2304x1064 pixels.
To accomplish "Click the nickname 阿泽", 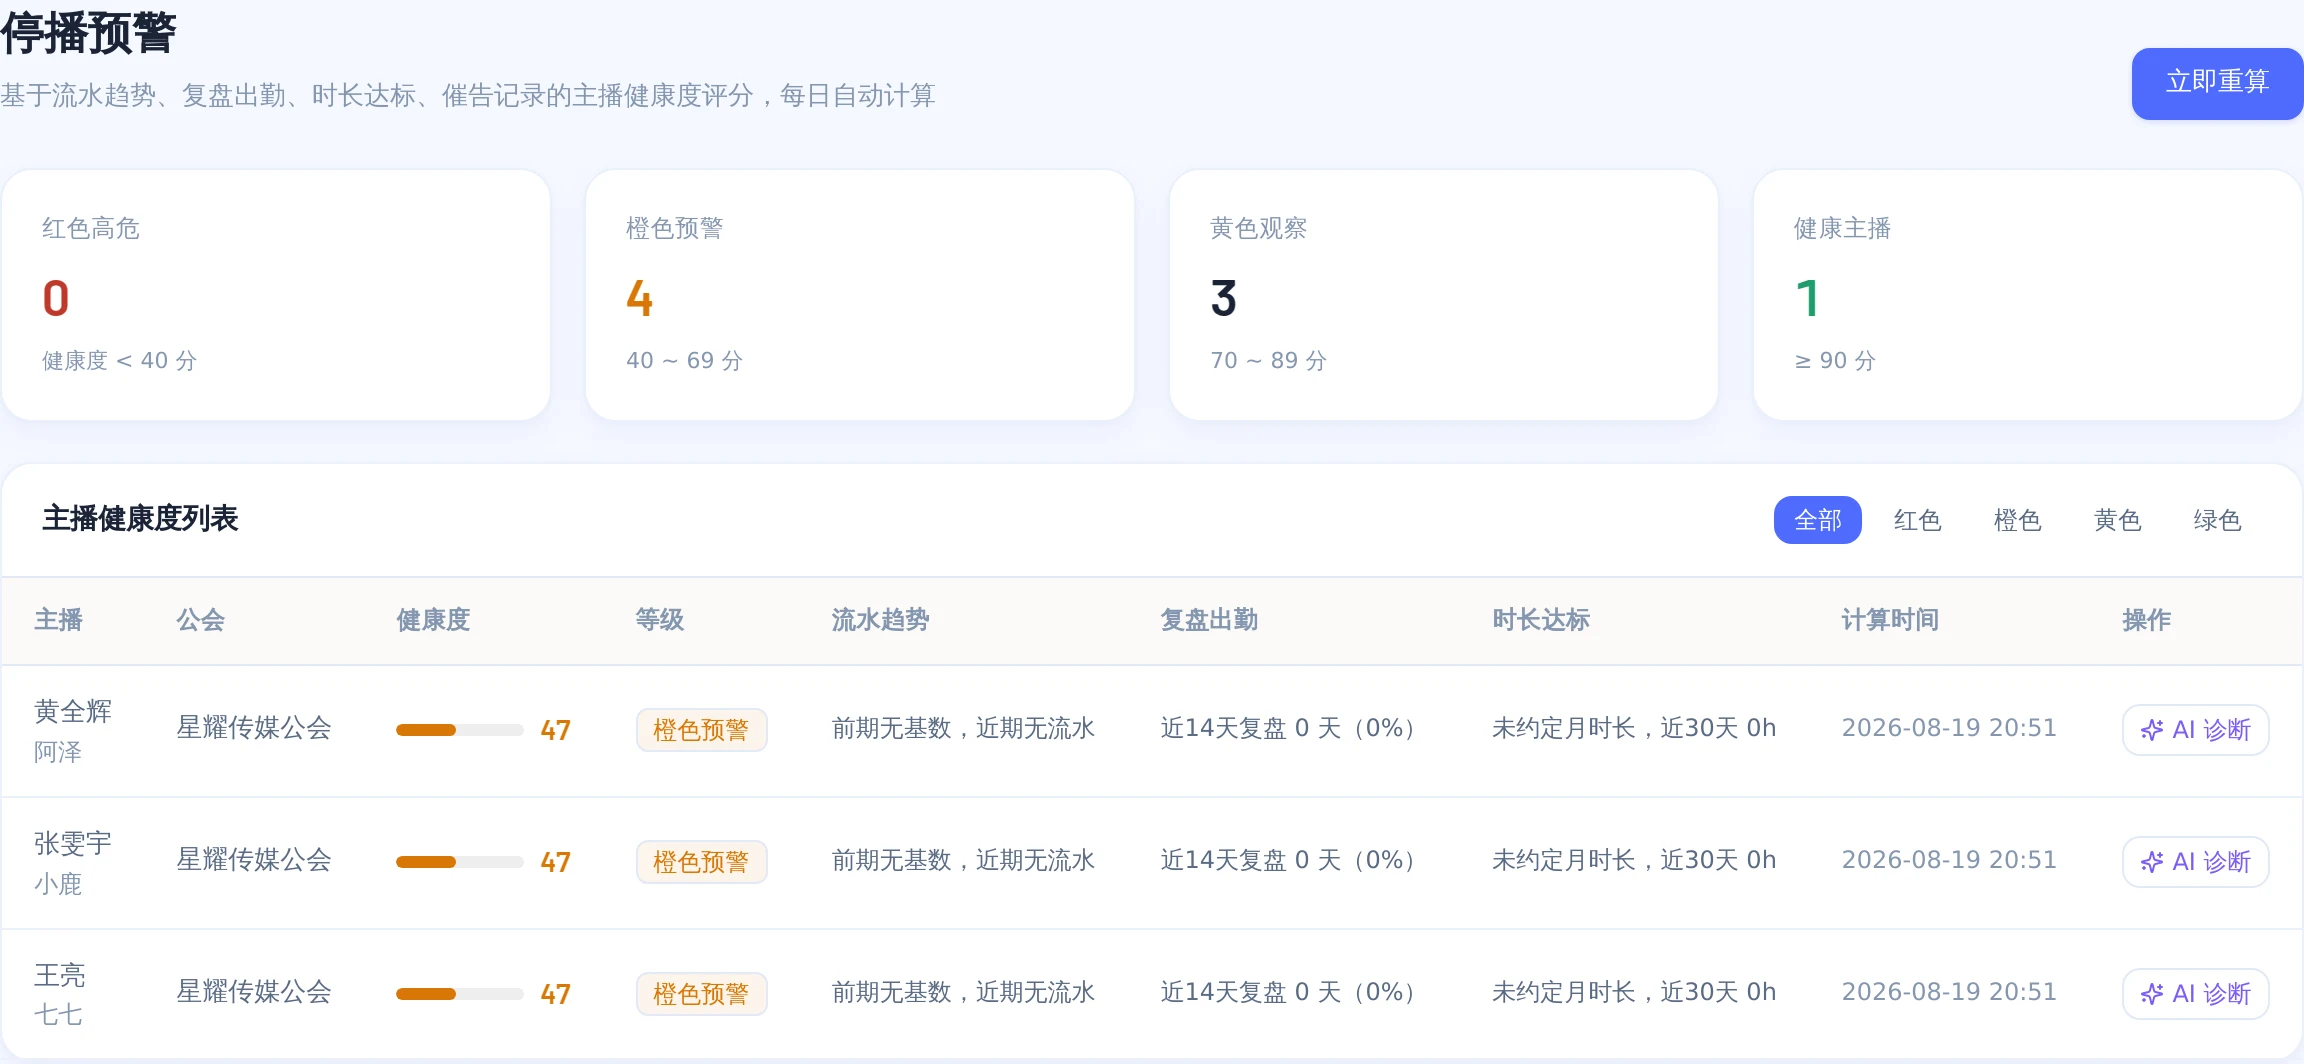I will point(58,752).
